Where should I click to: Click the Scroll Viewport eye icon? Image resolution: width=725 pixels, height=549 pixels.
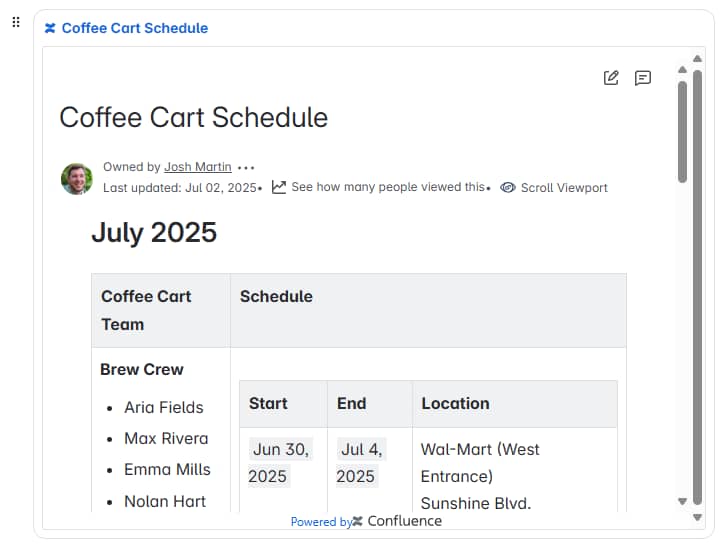(x=508, y=188)
